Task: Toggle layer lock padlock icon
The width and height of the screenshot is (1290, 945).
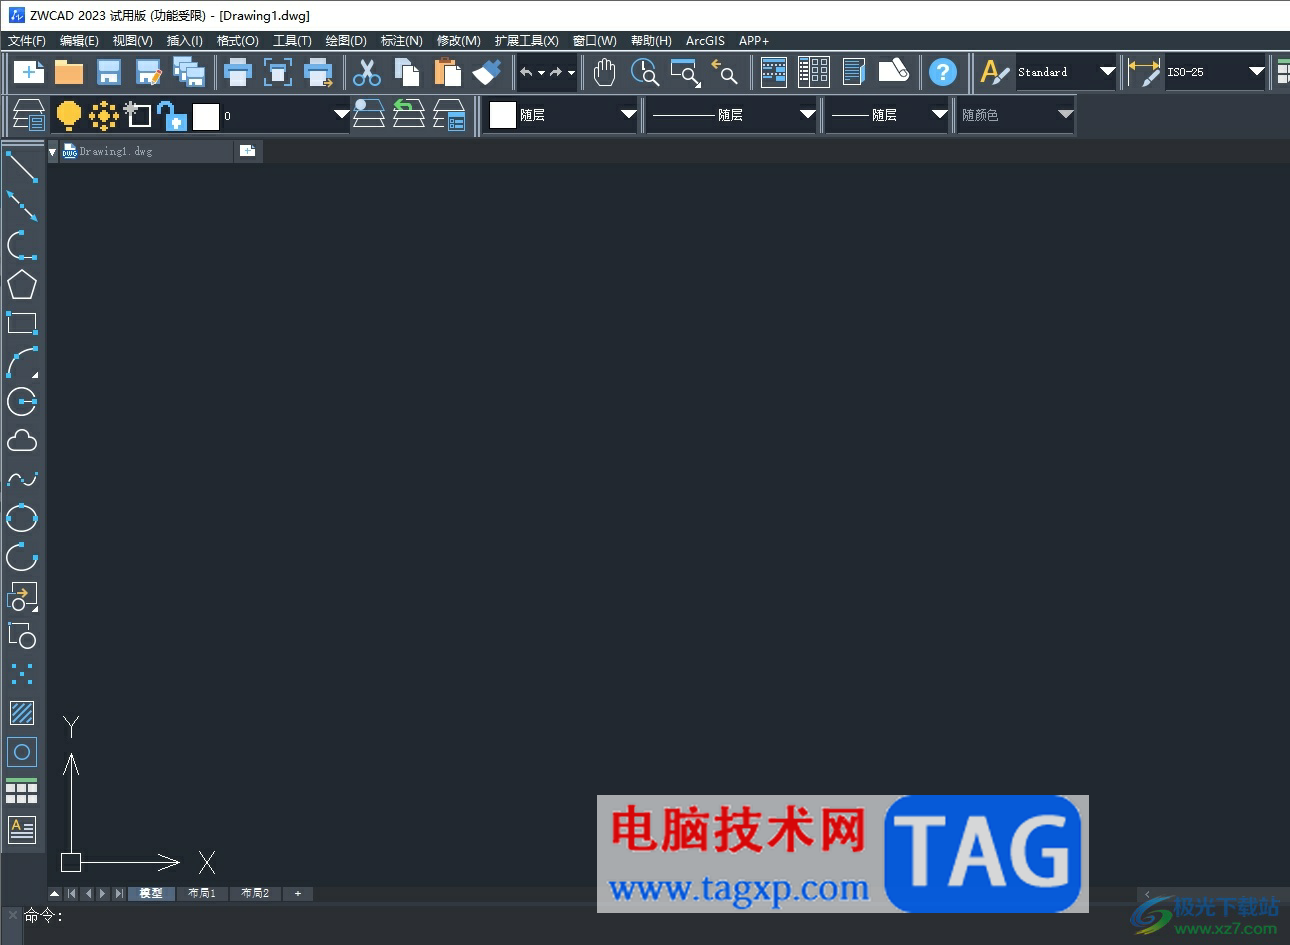Action: [172, 116]
